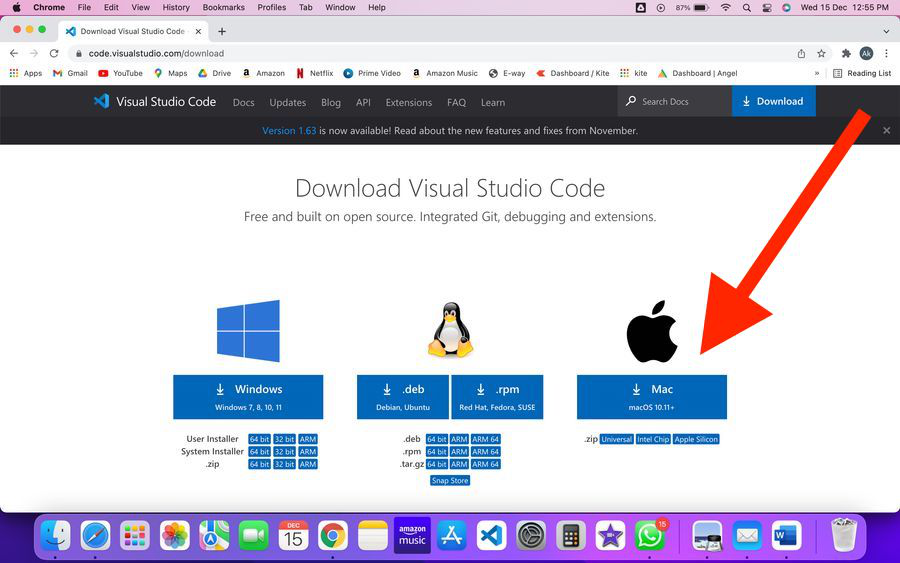Go to Updates in site navigation
Screen dimensions: 900x563
[x=288, y=102]
